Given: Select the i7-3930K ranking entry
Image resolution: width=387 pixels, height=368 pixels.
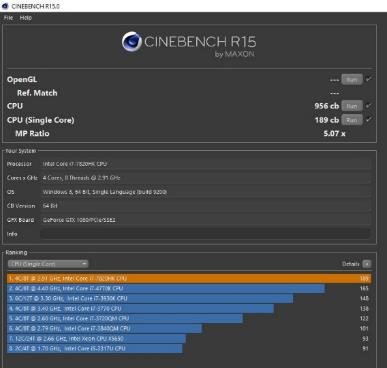Looking at the screenshot, I should 150,299.
